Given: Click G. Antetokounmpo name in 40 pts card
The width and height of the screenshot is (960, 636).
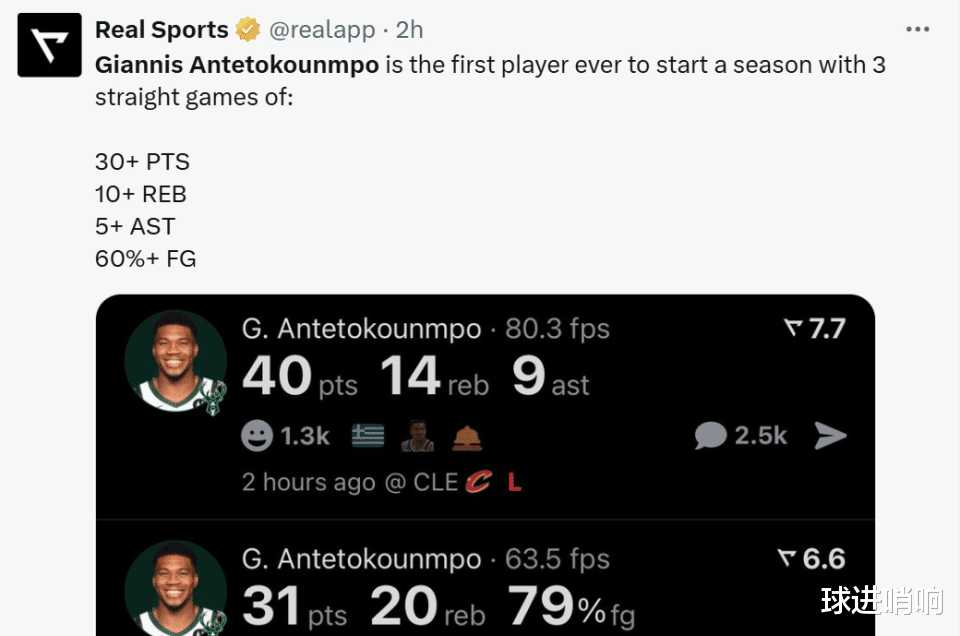Looking at the screenshot, I should [361, 328].
